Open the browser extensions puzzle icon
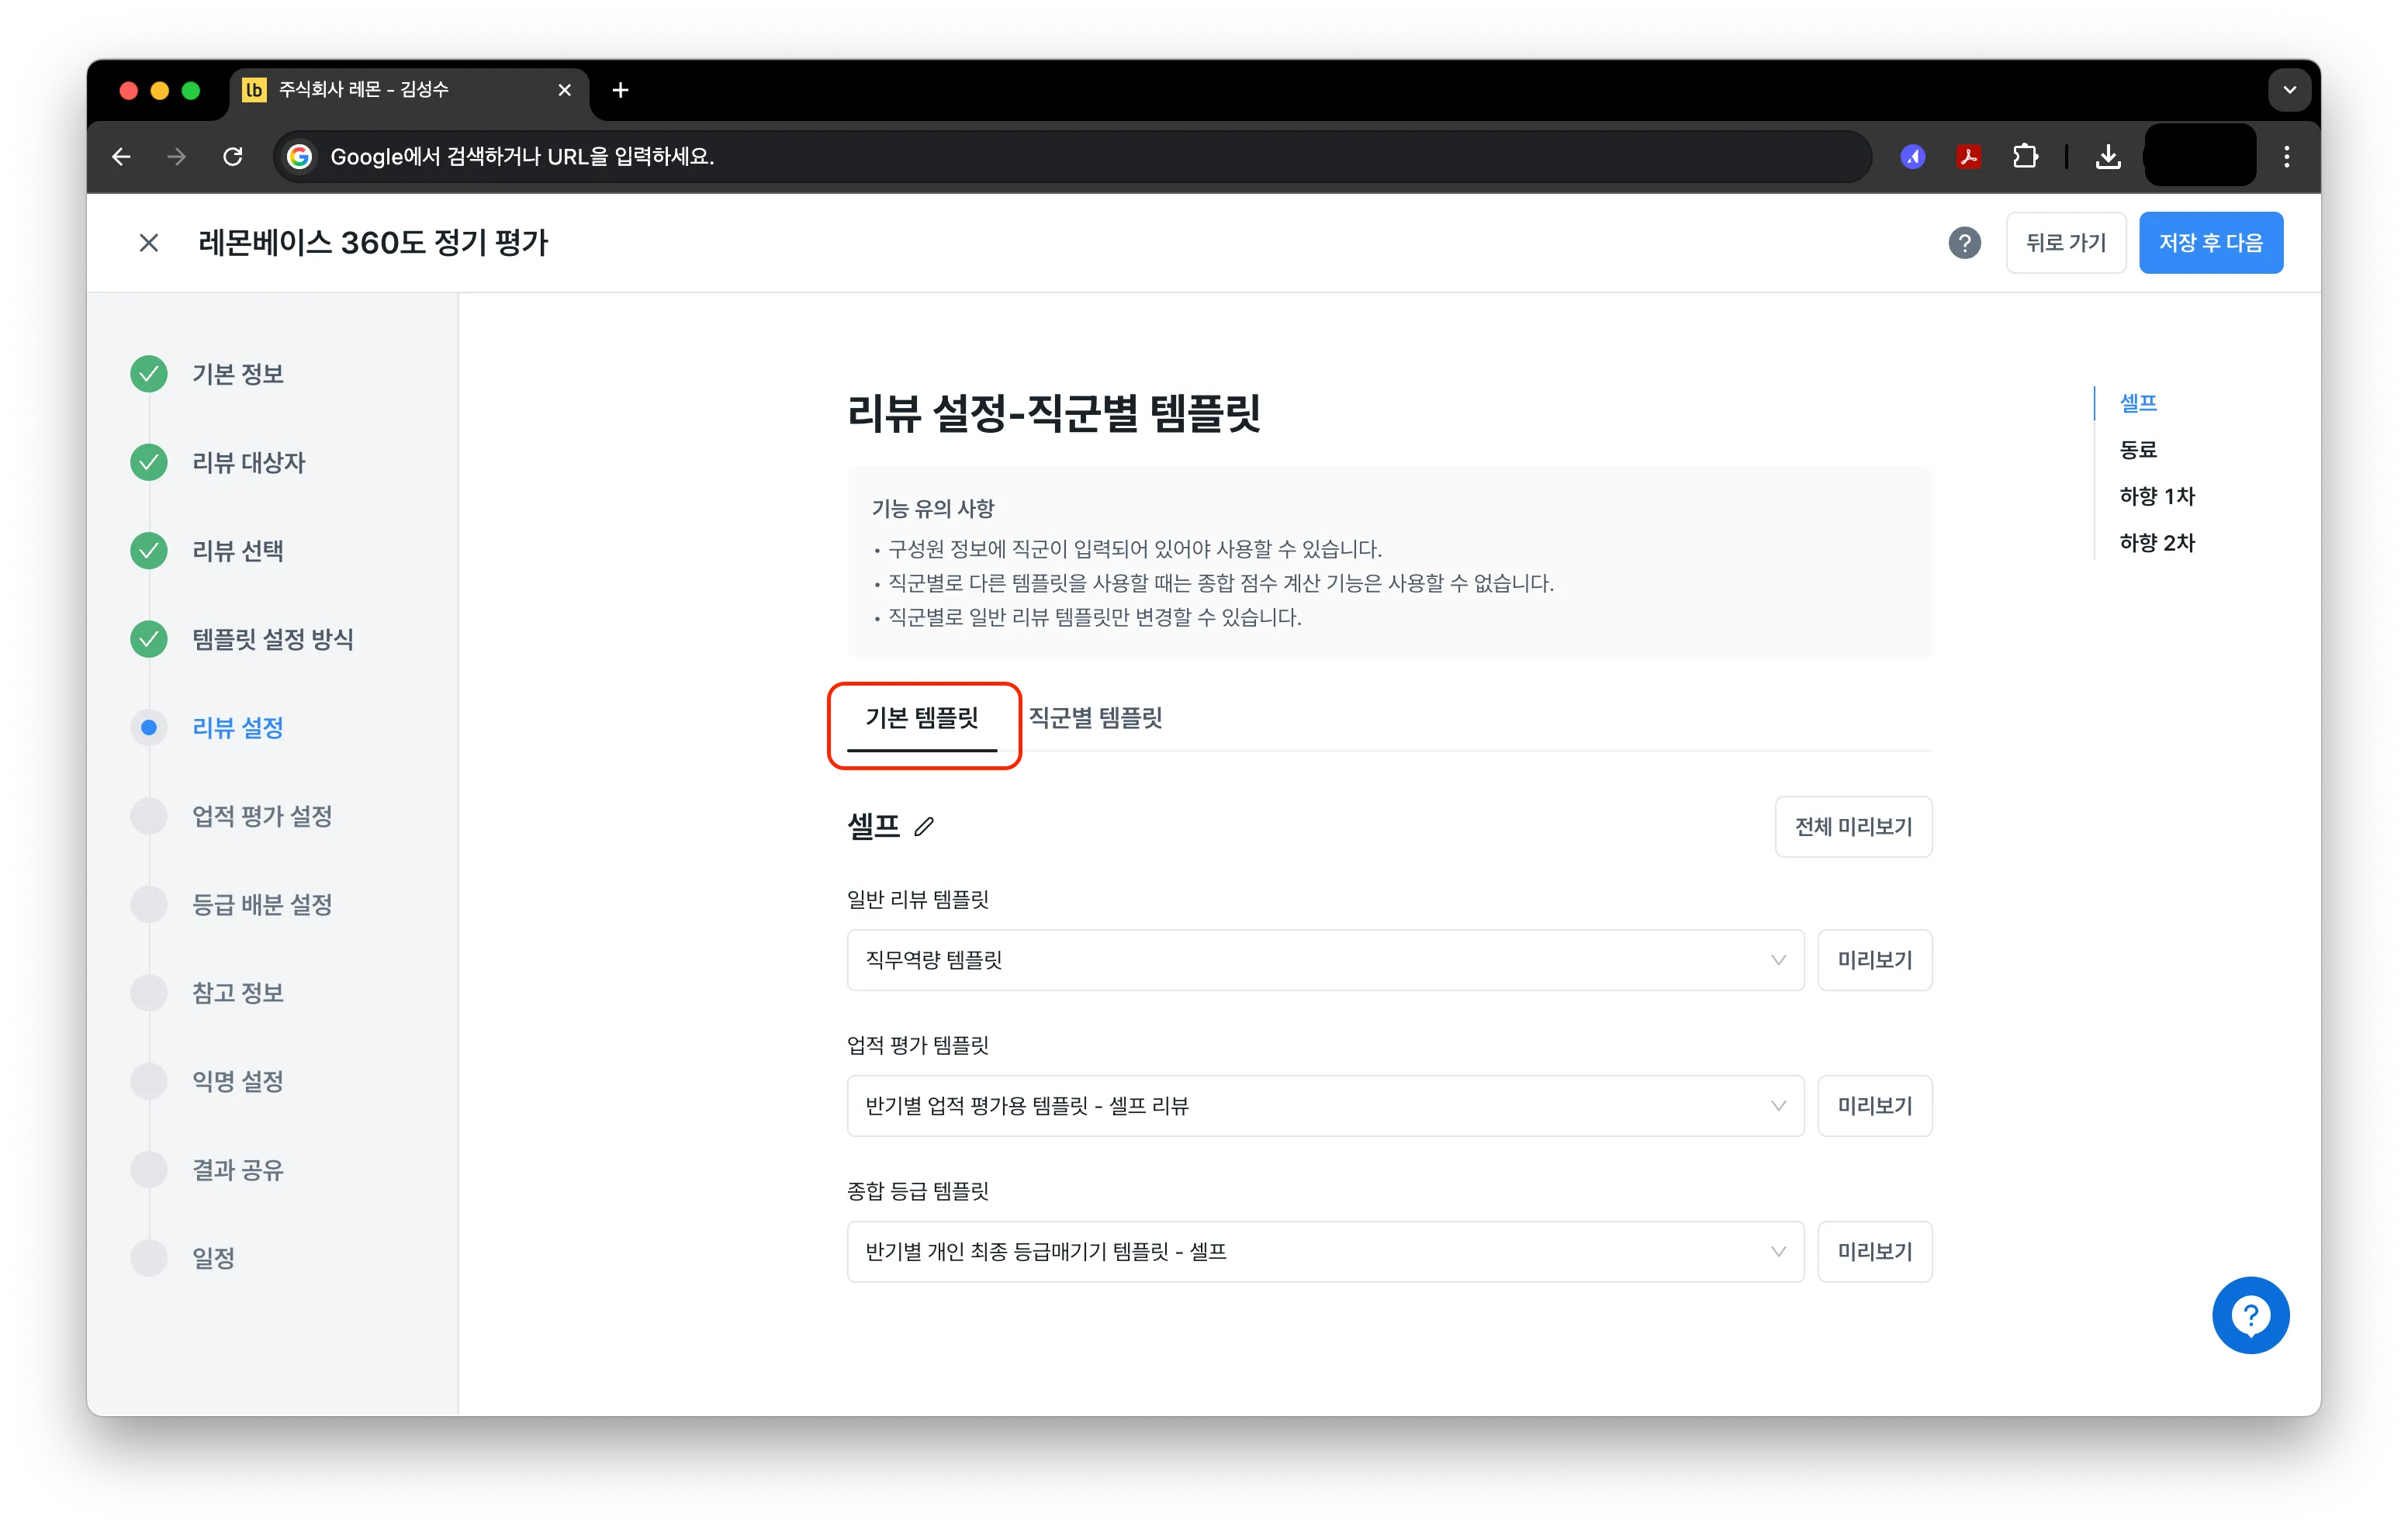This screenshot has height=1531, width=2408. 2025,157
